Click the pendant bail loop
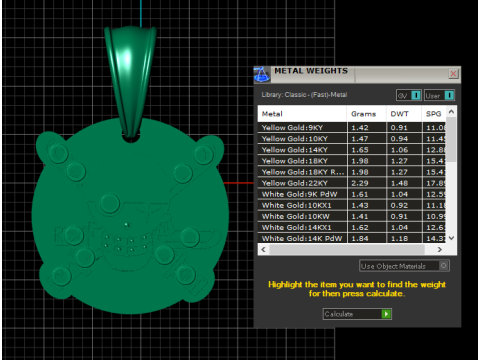Image resolution: width=480 pixels, height=360 pixels. [131, 82]
